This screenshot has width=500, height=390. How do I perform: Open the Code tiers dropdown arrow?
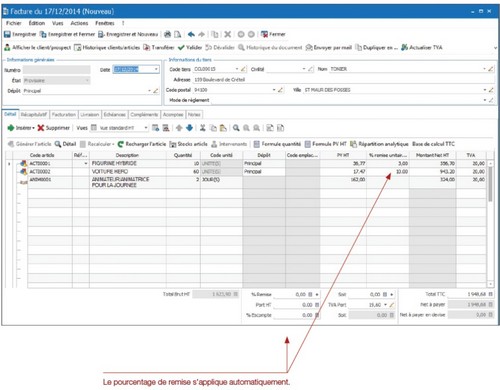coord(237,69)
